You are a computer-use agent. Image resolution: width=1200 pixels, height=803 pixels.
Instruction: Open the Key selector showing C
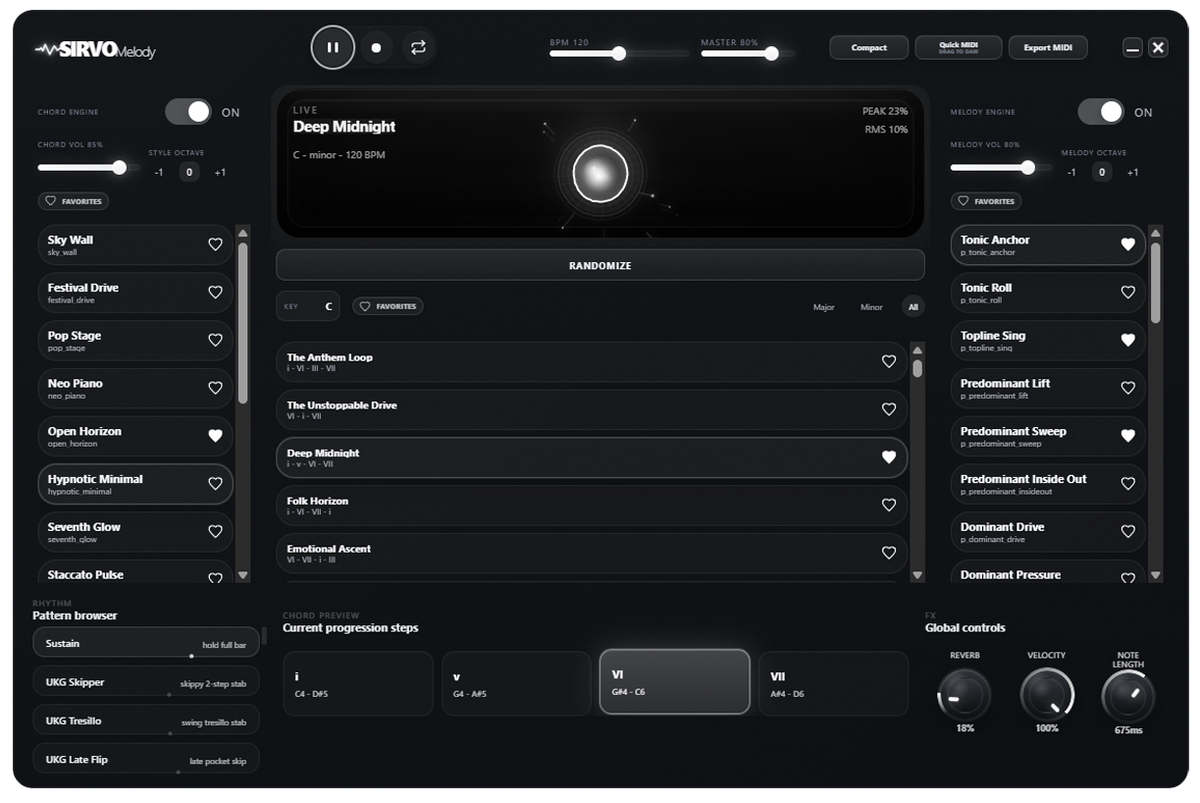point(308,306)
